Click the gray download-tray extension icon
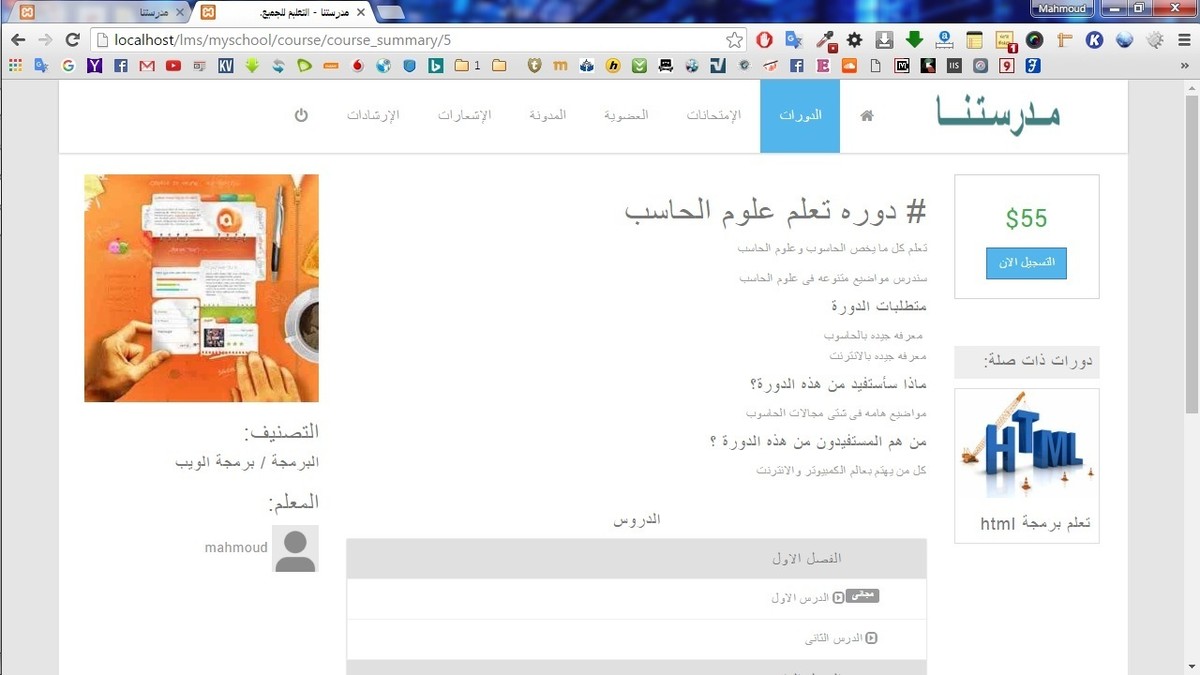The image size is (1200, 675). point(884,40)
